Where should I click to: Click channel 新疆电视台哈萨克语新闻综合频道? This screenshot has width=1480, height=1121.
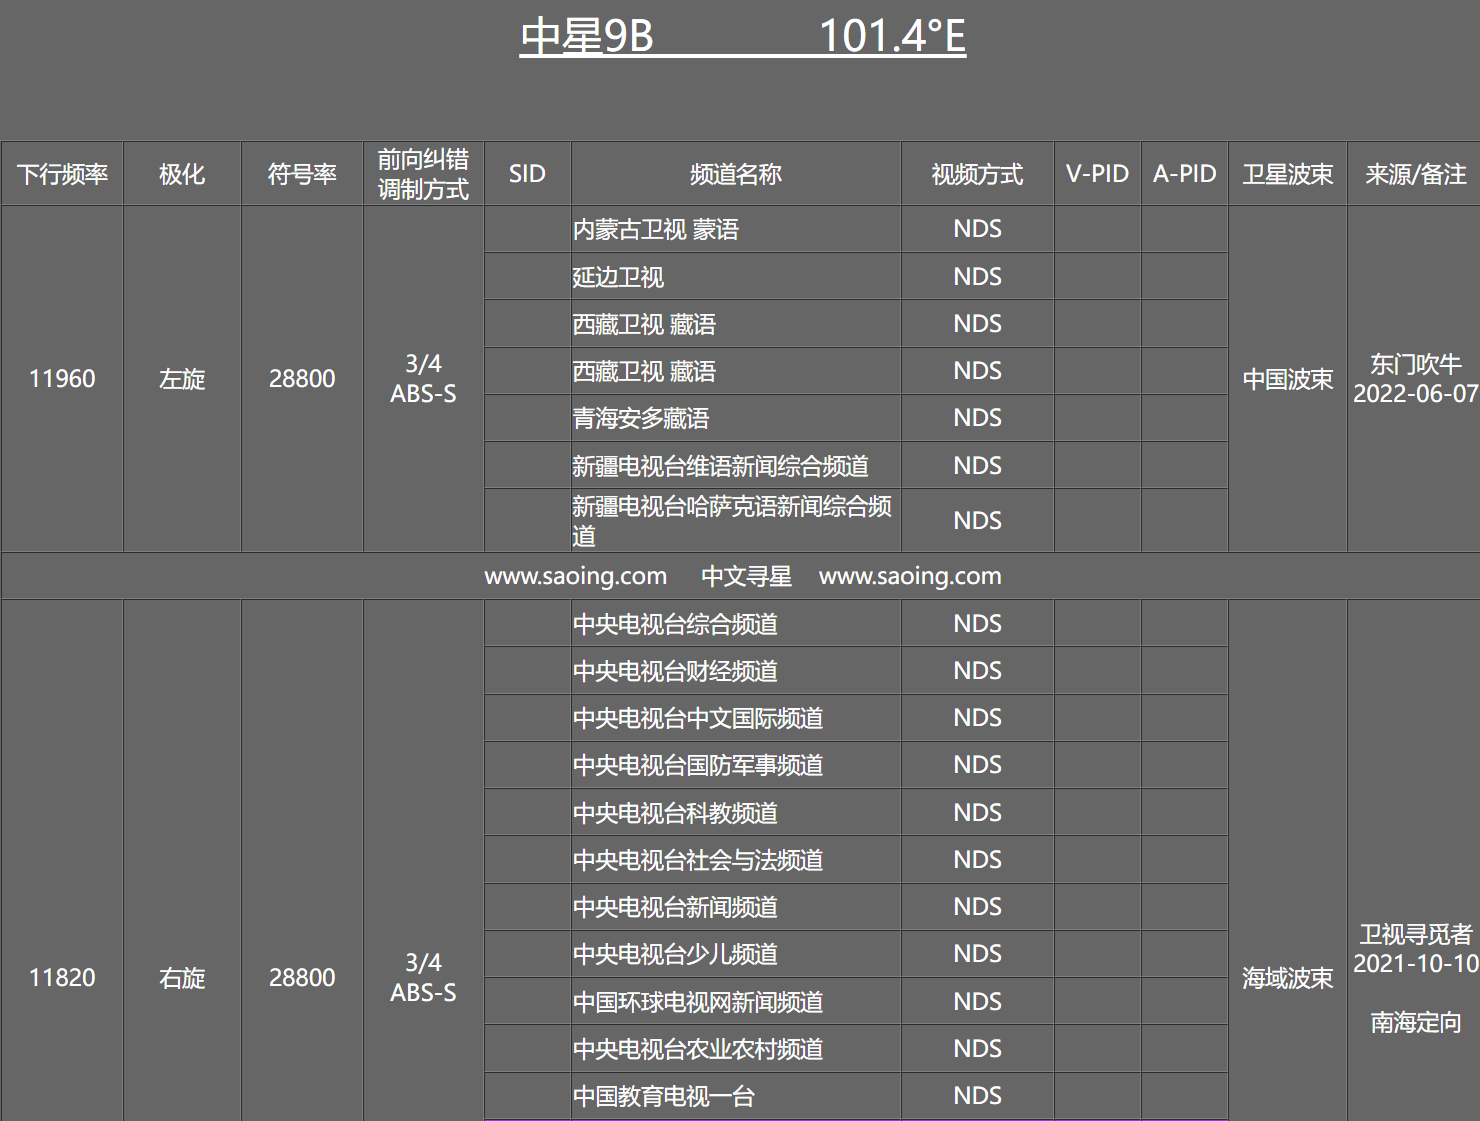[732, 521]
